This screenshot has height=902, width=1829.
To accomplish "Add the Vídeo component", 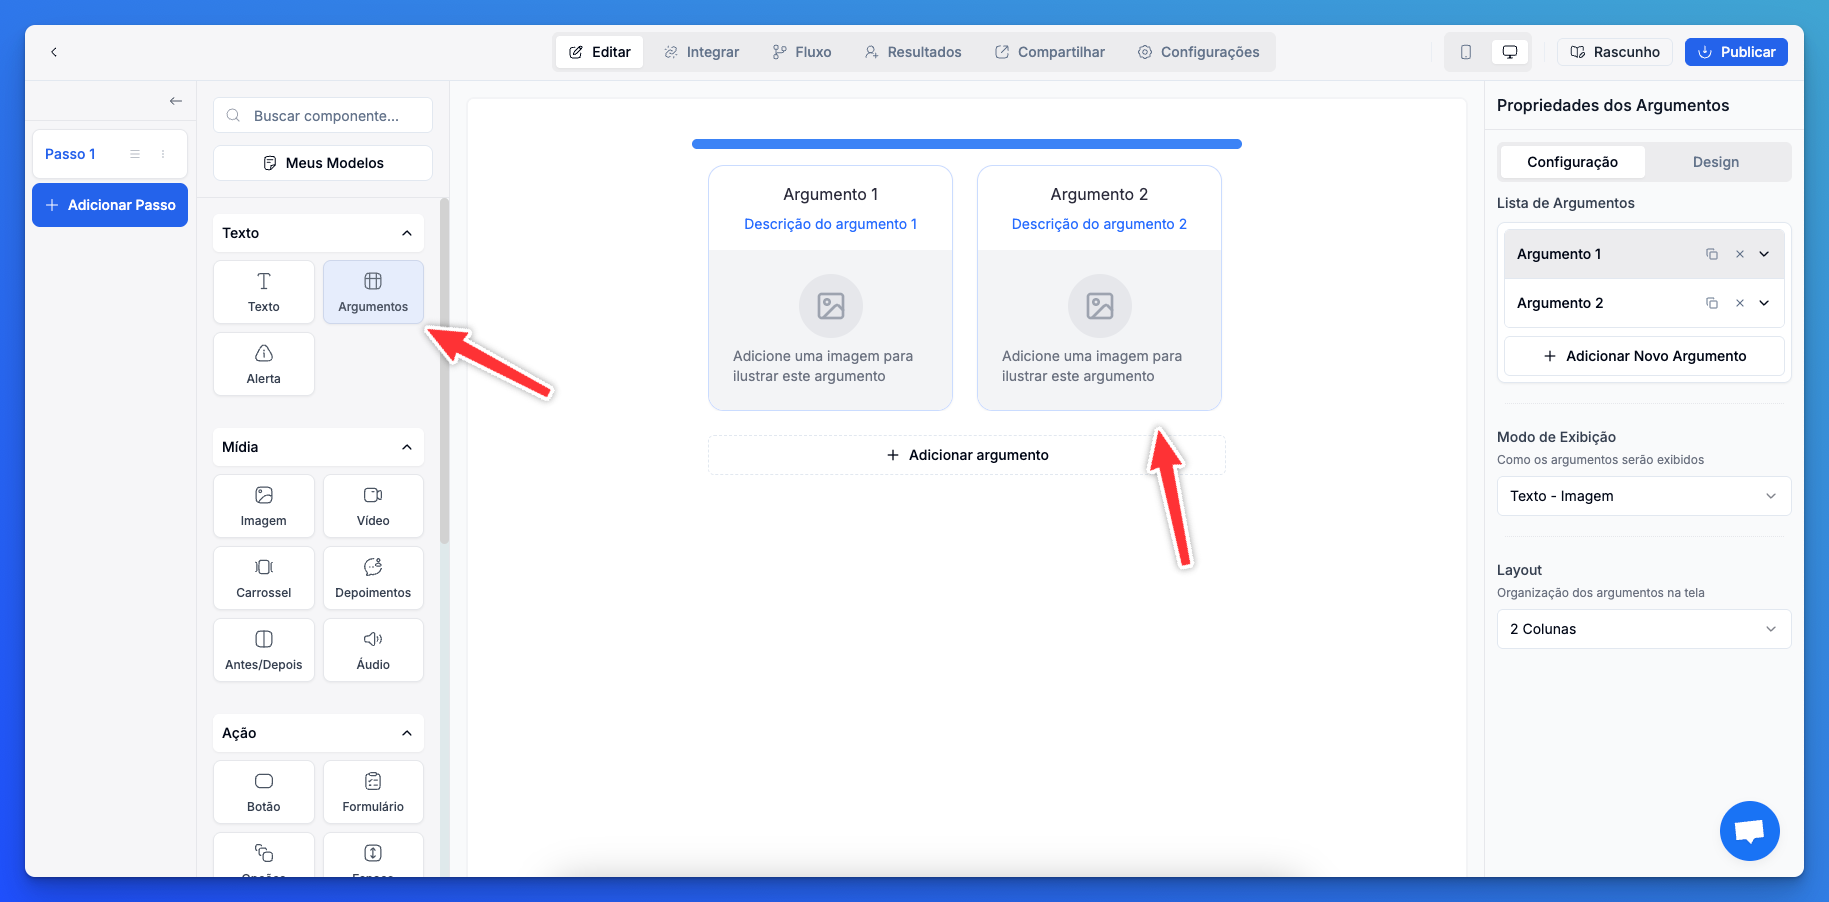I will [x=373, y=506].
